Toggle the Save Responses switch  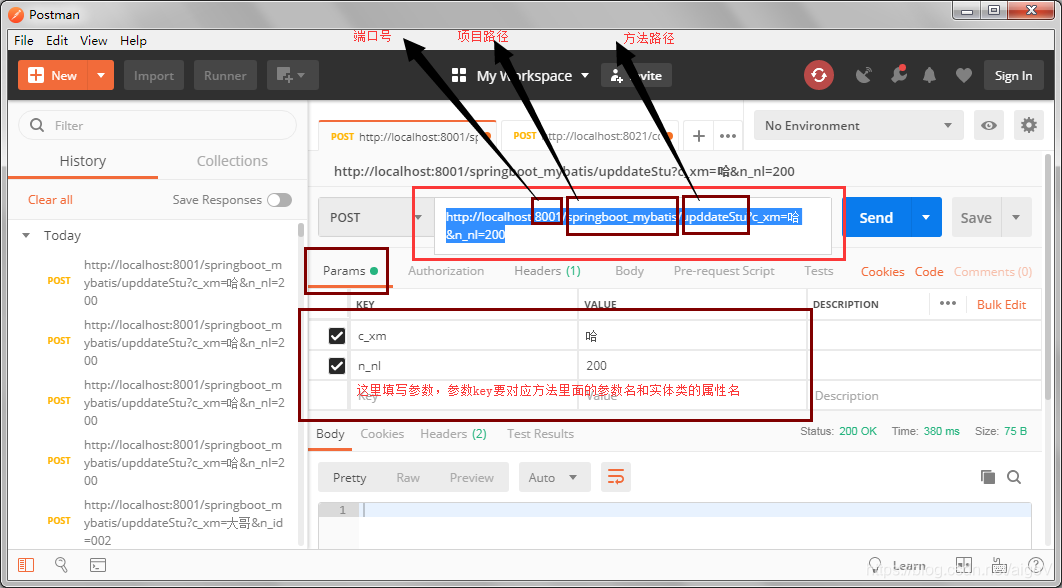[x=279, y=200]
